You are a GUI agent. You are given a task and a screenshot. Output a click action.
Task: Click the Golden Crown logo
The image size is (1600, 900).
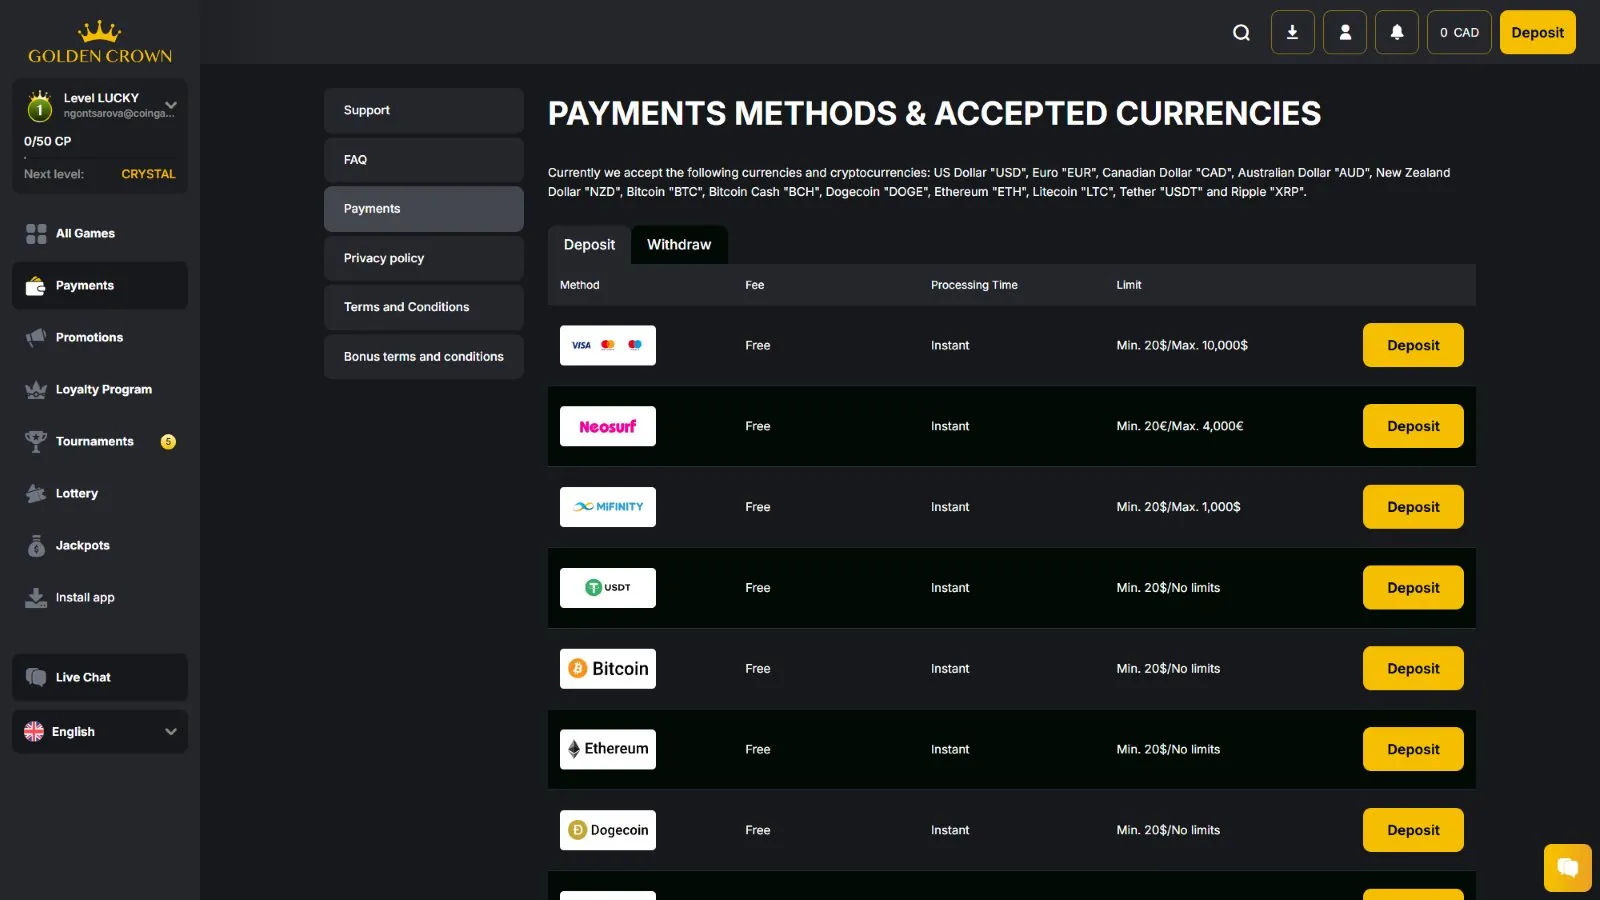100,43
